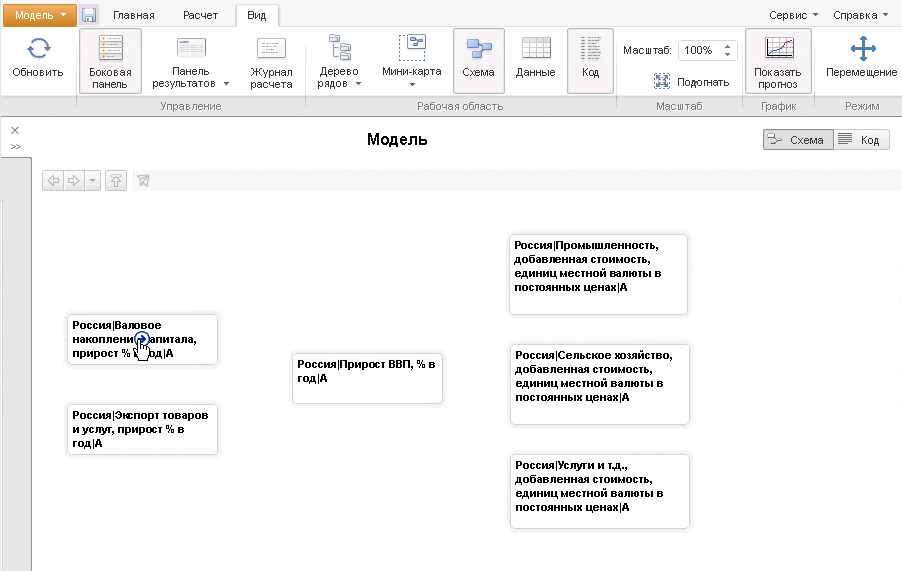
Task: Expand the Панель результатов dropdown
Action: 226,84
